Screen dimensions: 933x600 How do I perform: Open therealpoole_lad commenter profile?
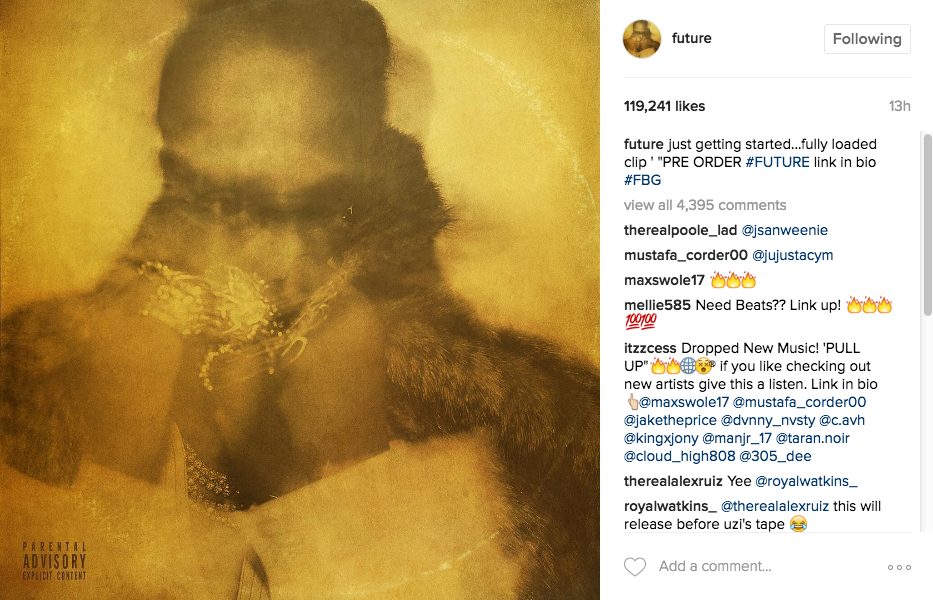[680, 230]
